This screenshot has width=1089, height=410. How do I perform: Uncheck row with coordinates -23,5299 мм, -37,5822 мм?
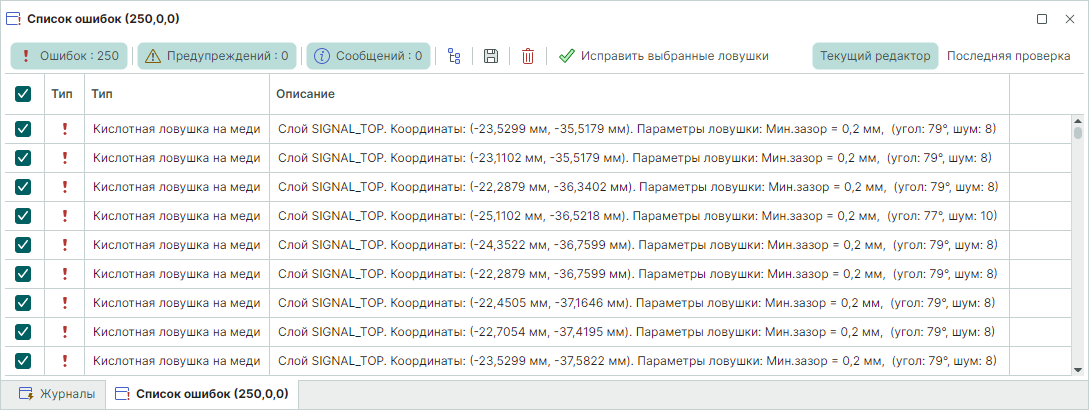[x=23, y=360]
